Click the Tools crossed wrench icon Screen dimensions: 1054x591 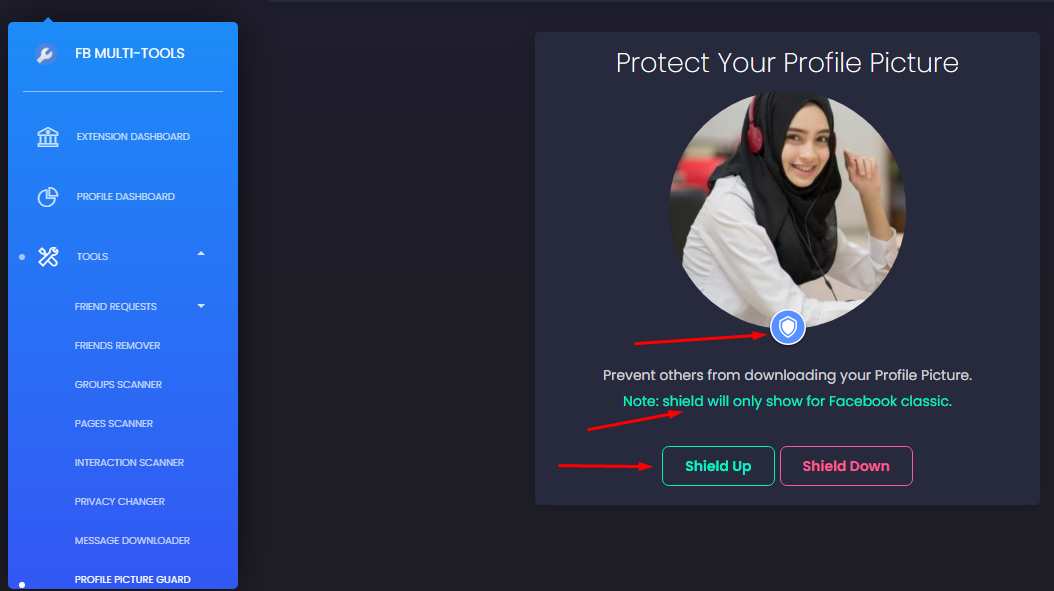point(48,256)
